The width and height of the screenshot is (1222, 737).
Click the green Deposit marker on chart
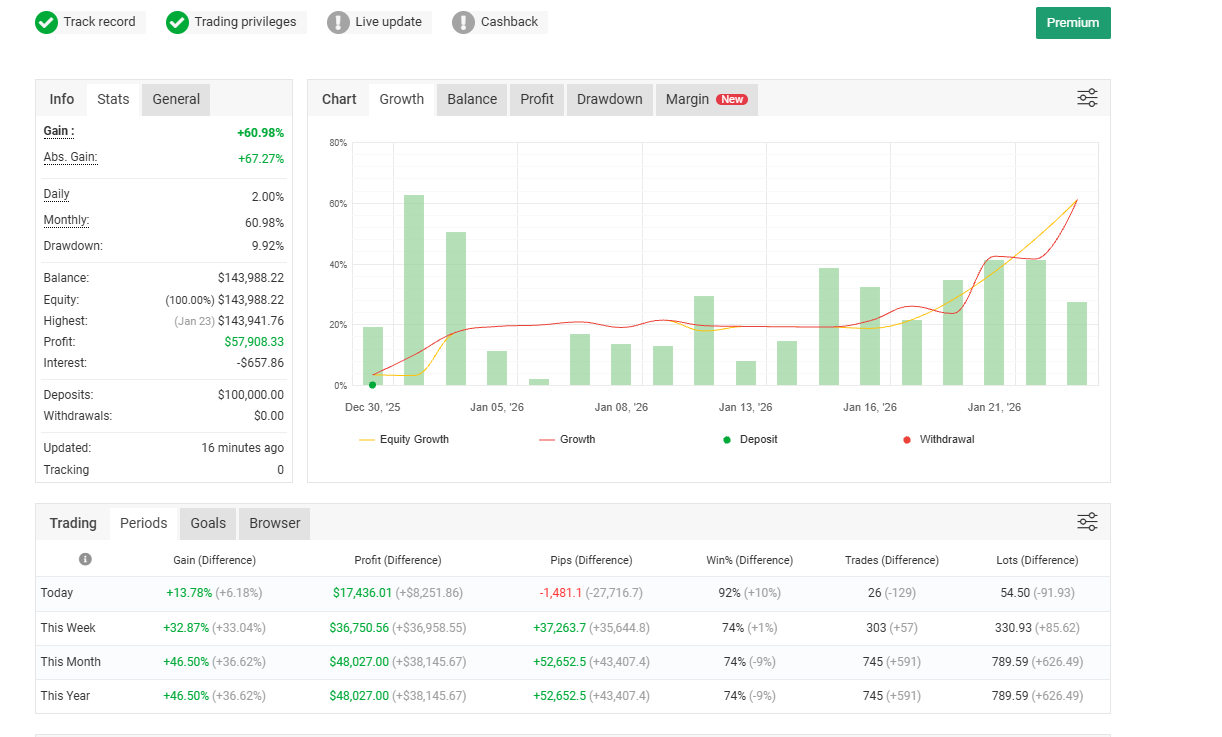(372, 384)
